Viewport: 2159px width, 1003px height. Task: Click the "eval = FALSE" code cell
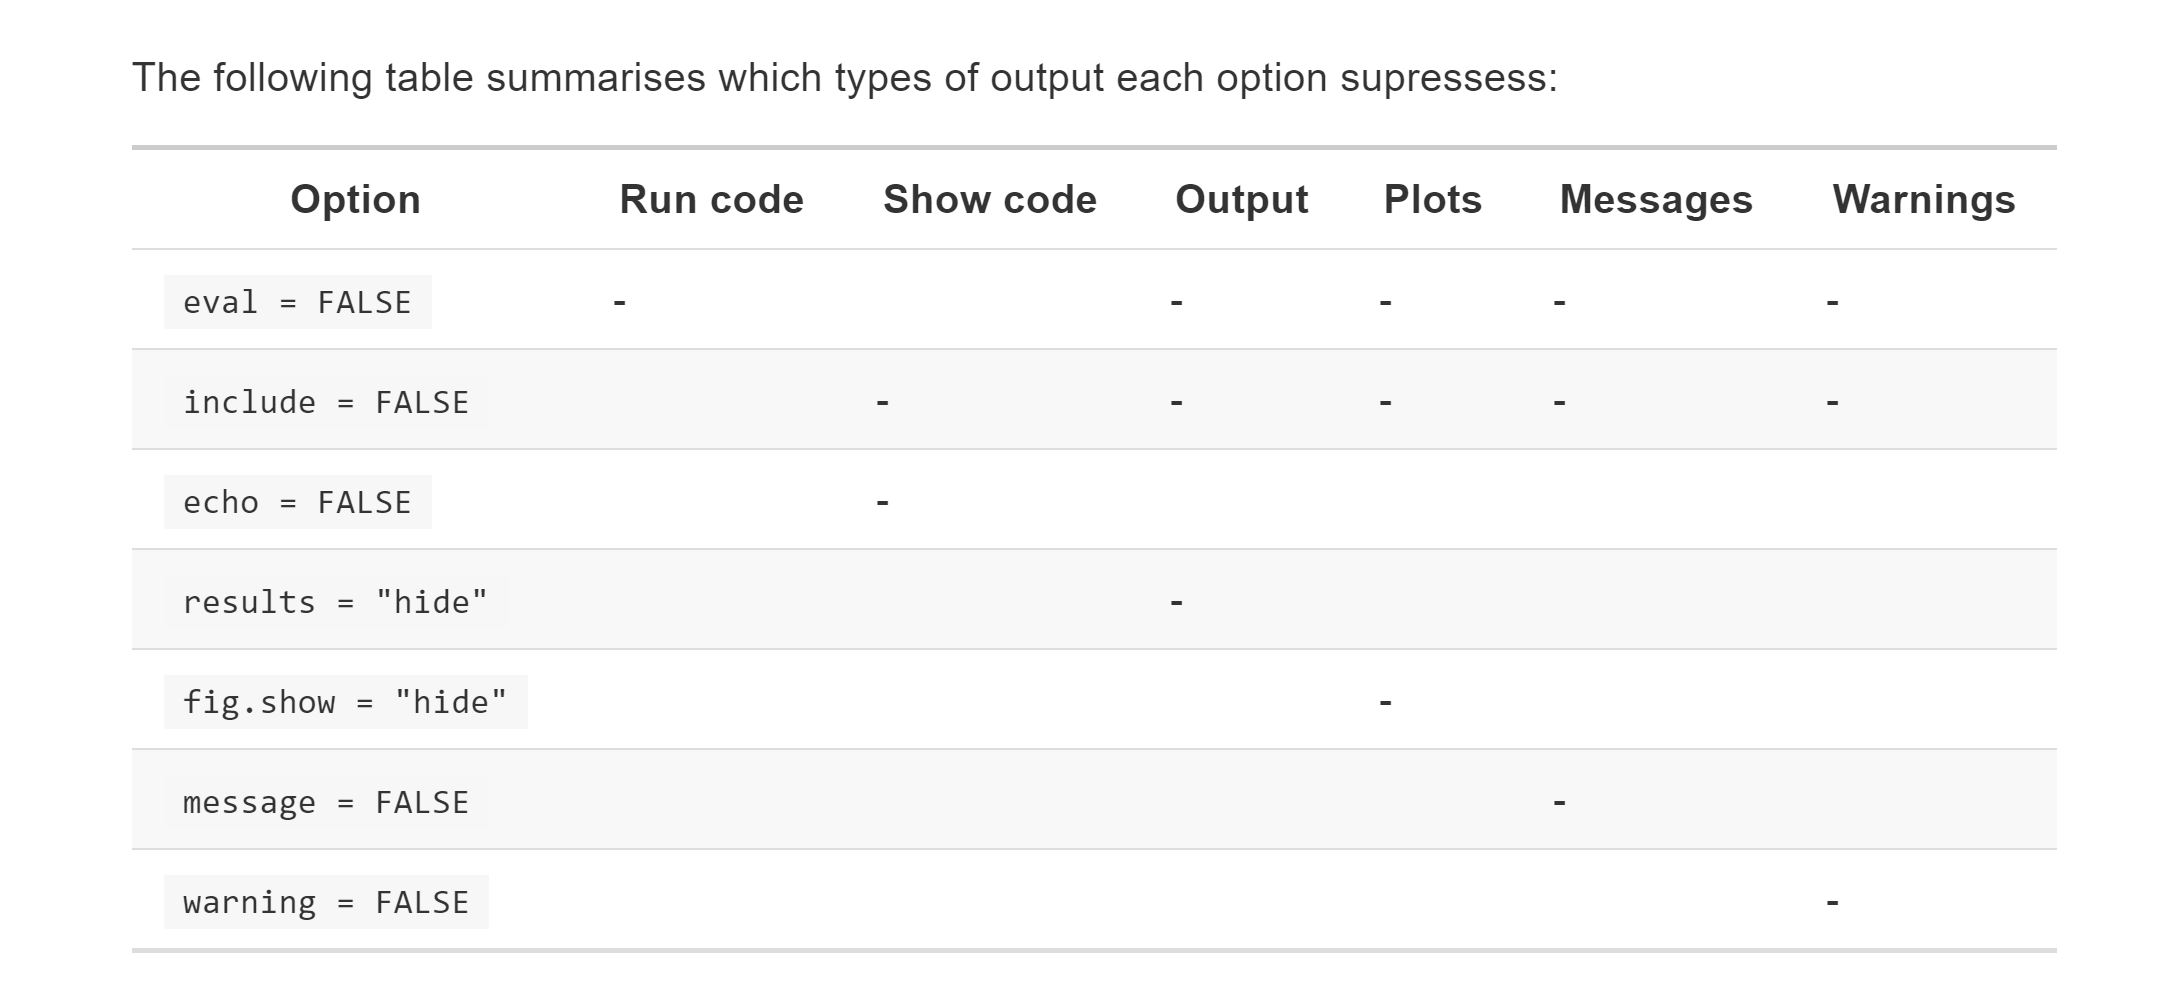[297, 302]
